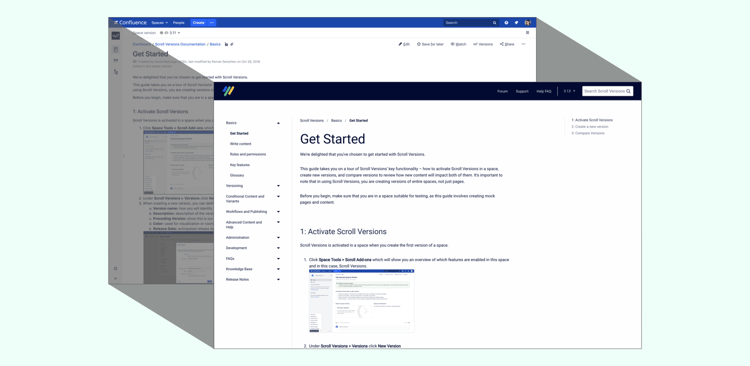
Task: Open the Blog quote icon in Confluence sidebar
Action: [x=116, y=61]
